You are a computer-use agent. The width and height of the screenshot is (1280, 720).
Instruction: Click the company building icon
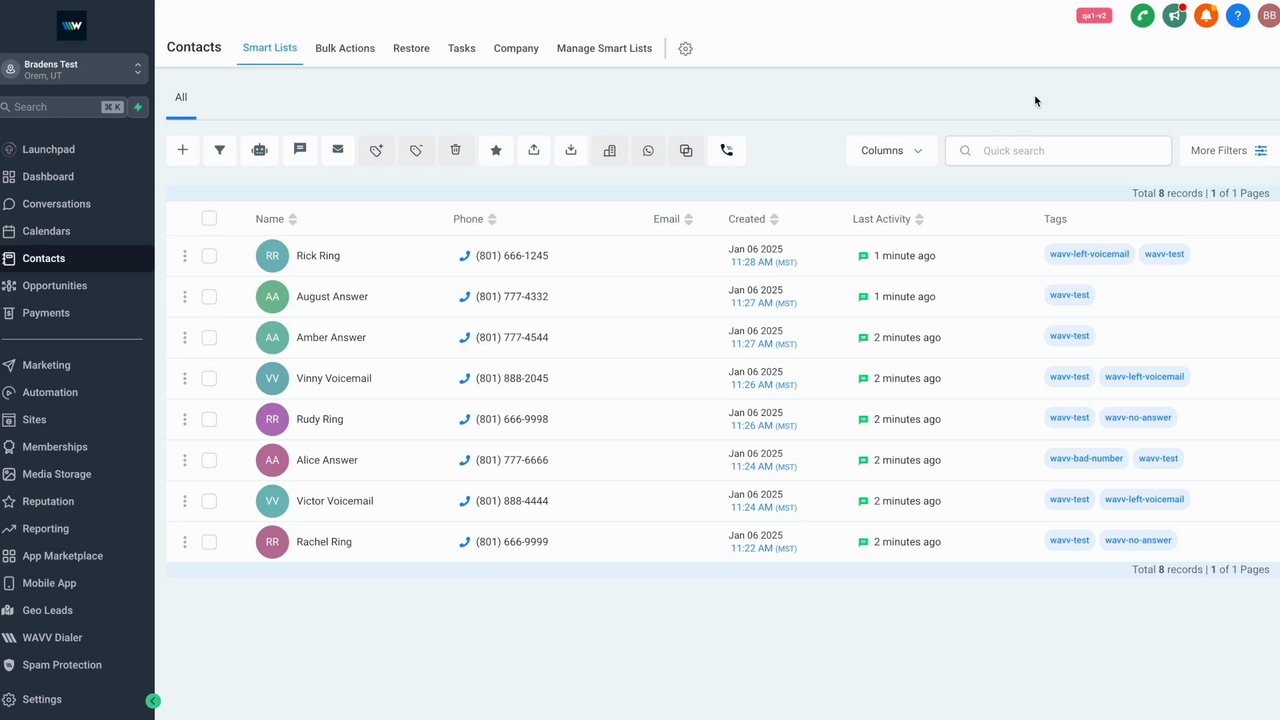[610, 150]
